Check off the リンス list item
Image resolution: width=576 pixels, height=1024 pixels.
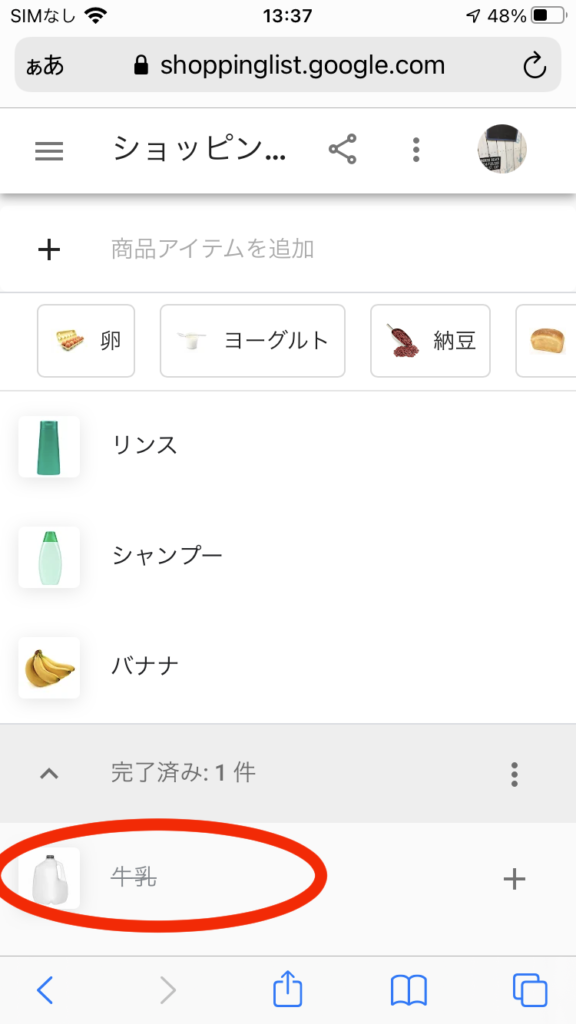(x=288, y=446)
